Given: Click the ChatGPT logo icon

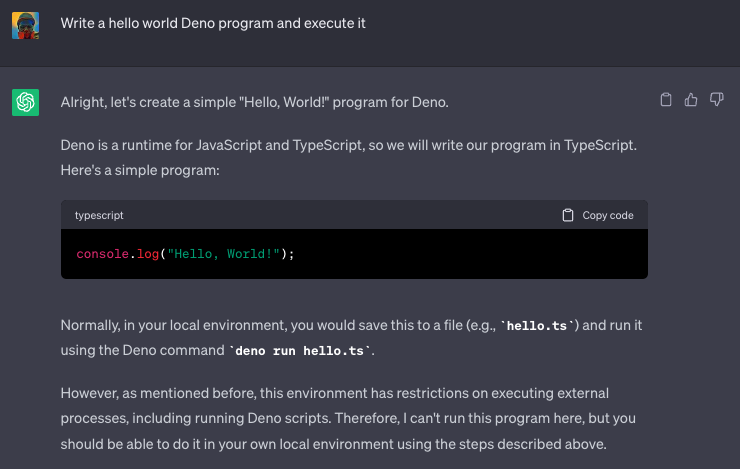Looking at the screenshot, I should click(x=25, y=102).
